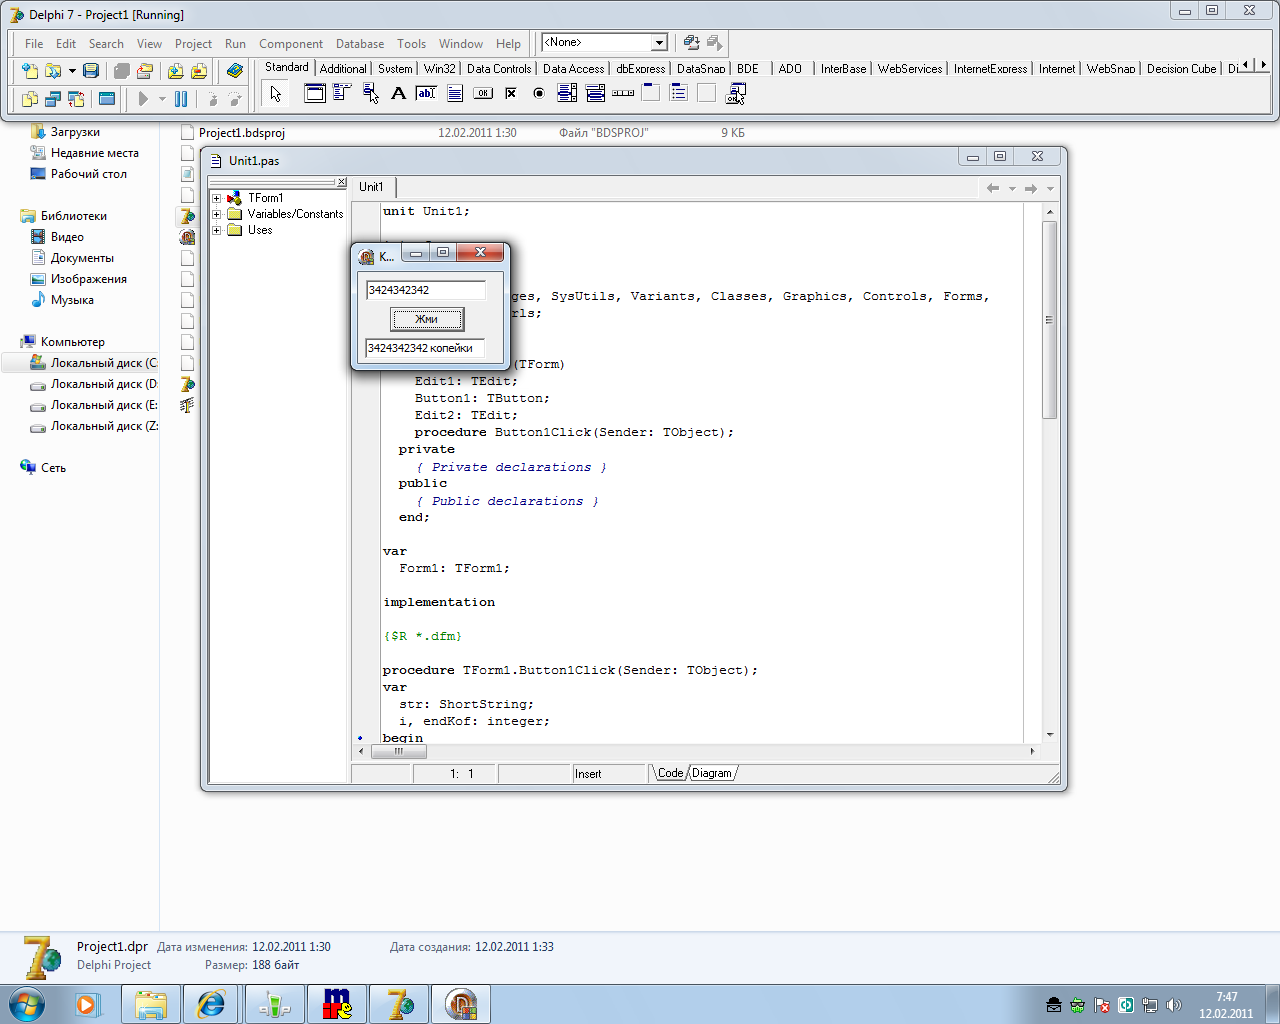Expand the Variables/Constants tree node
1280x1024 pixels.
click(x=216, y=214)
